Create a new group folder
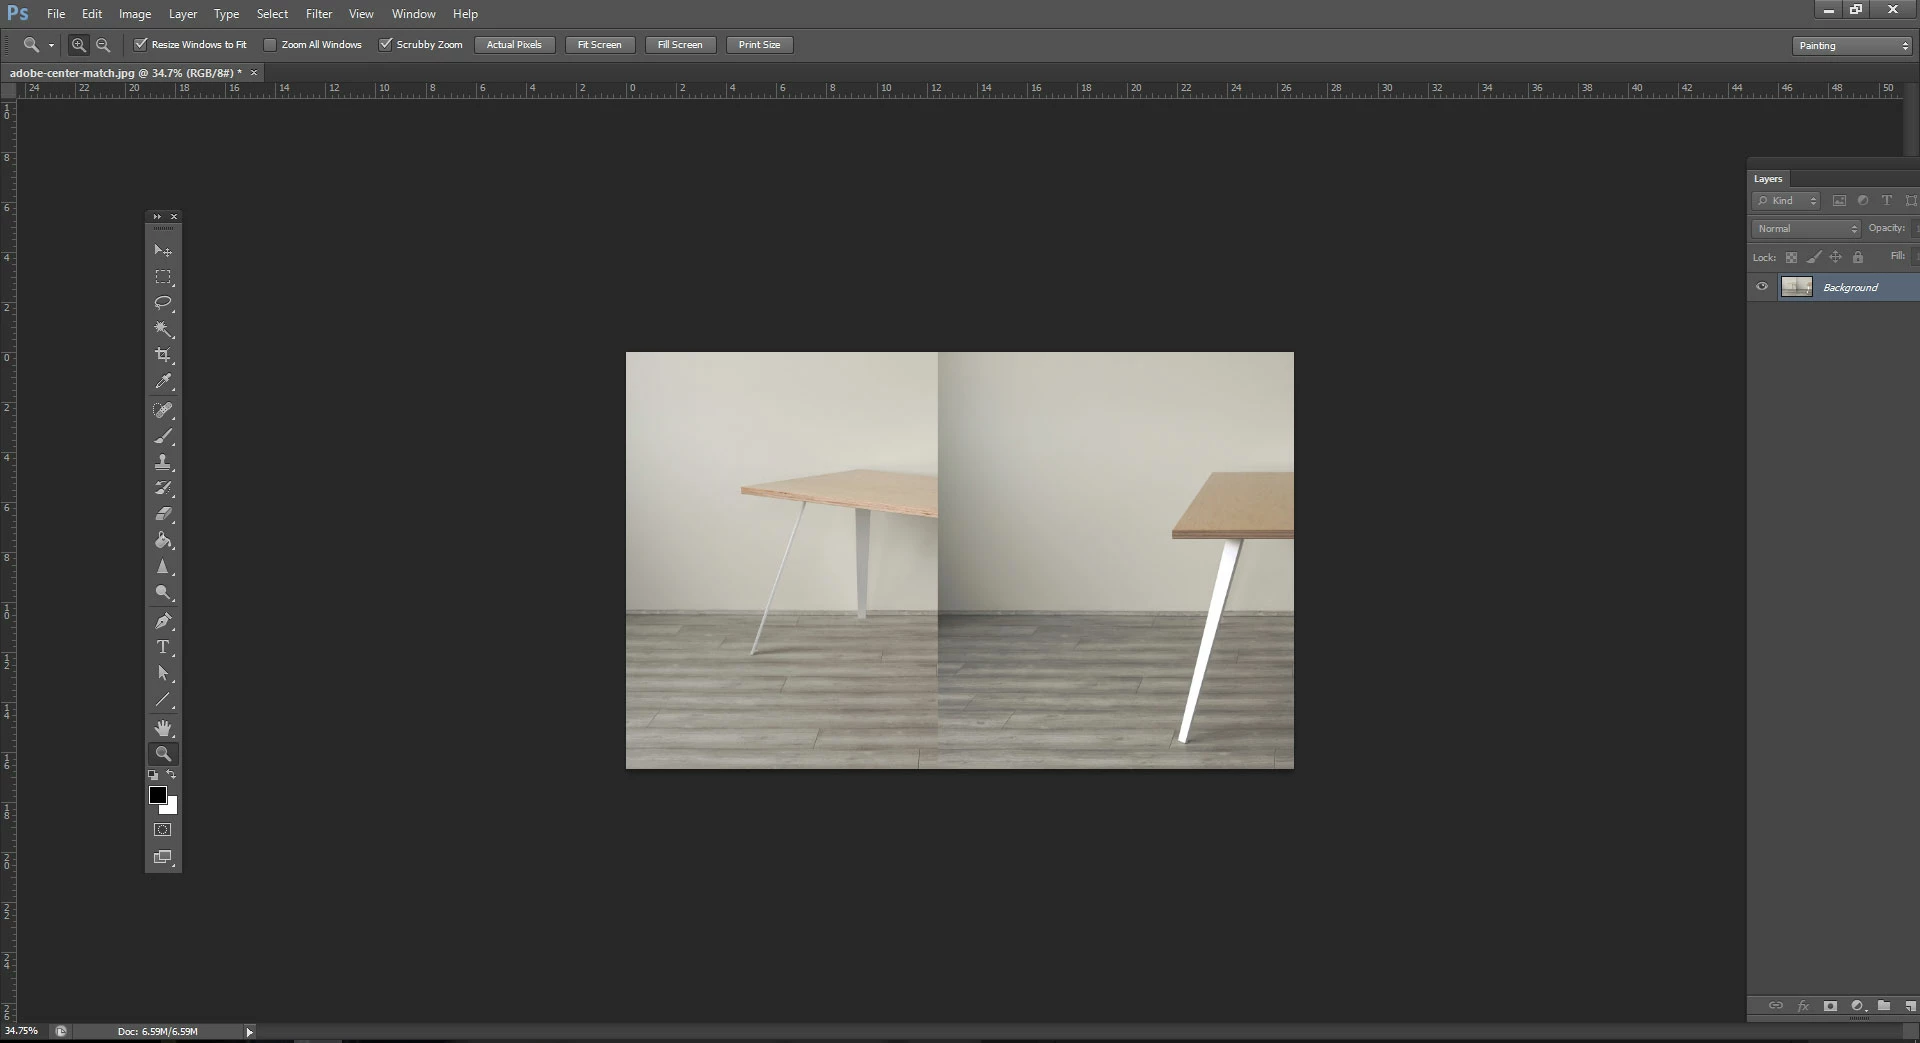The image size is (1920, 1043). (1884, 1006)
